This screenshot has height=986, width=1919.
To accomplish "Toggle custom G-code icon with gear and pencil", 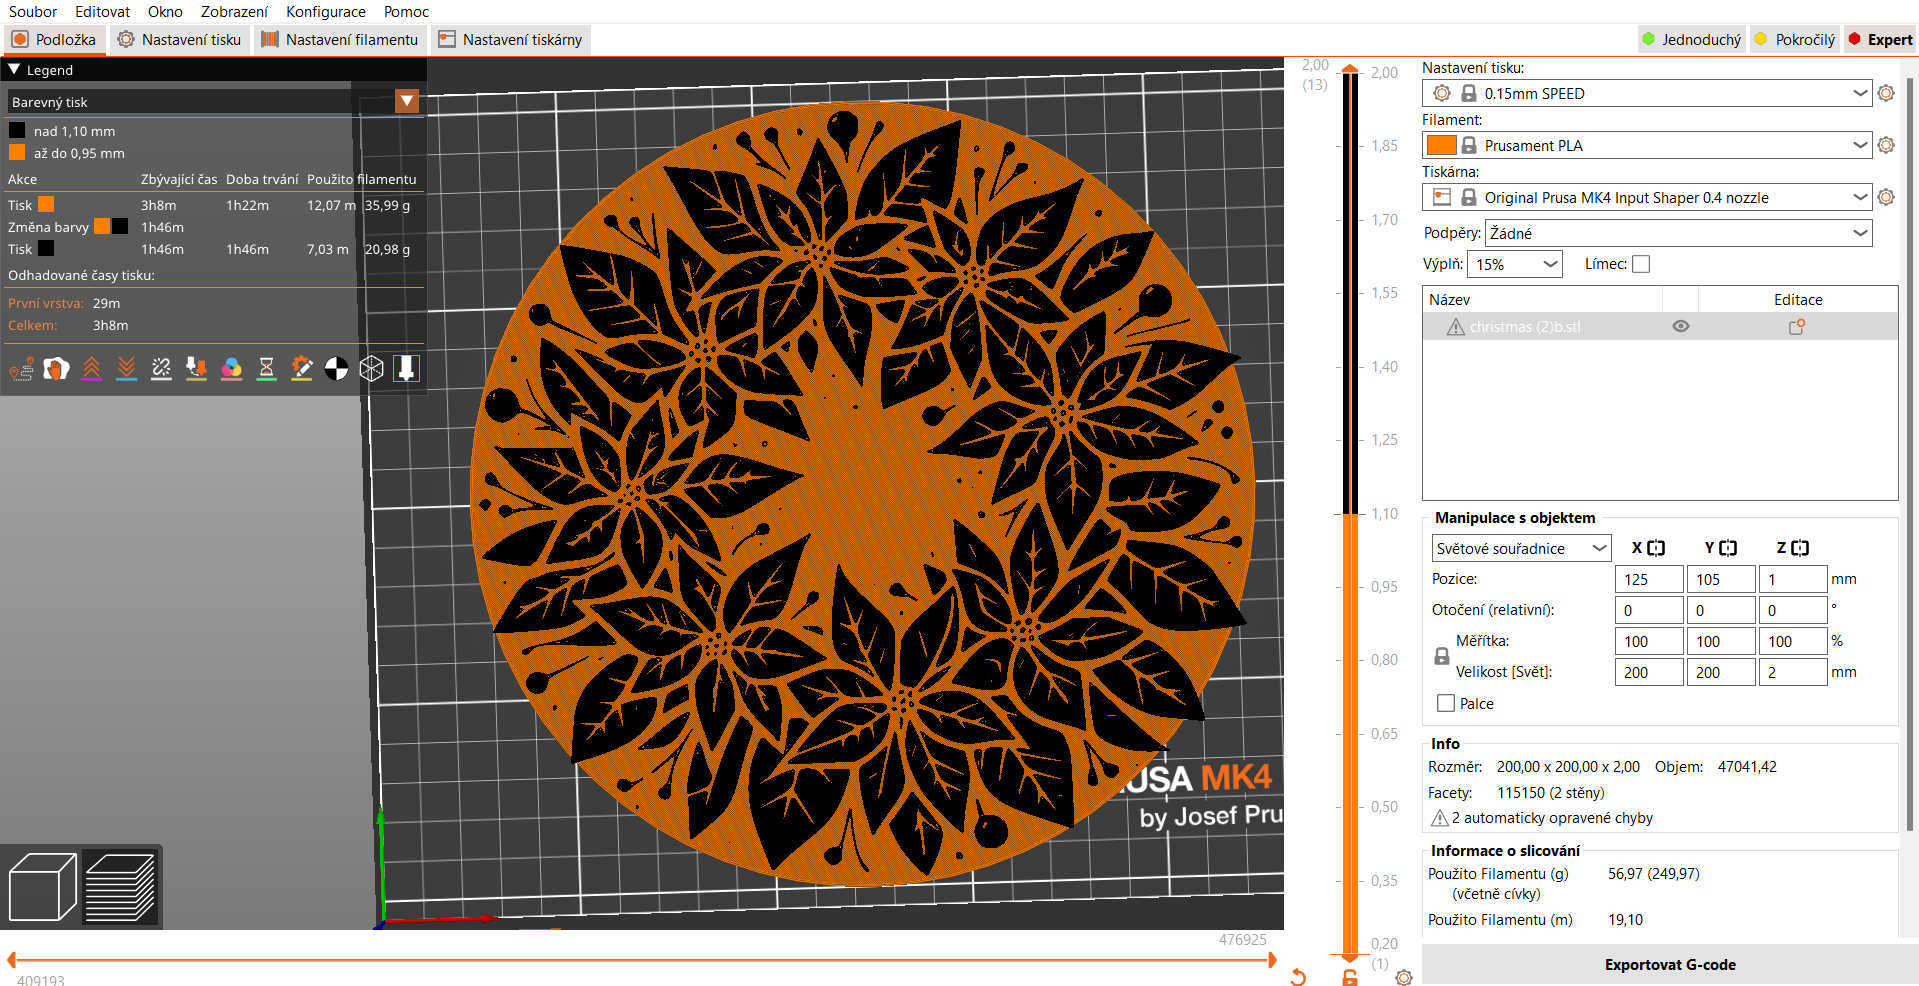I will [x=302, y=369].
